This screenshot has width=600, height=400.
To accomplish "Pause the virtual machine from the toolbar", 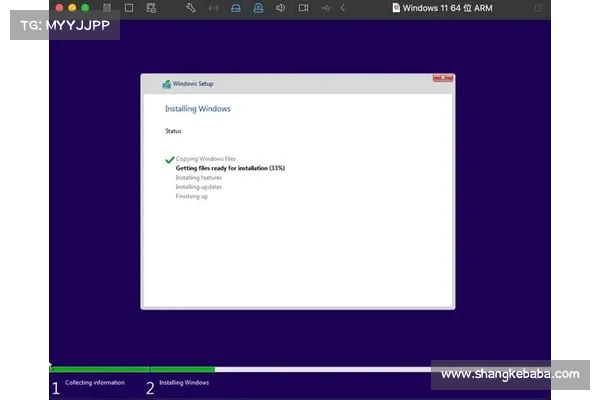I will tap(107, 8).
